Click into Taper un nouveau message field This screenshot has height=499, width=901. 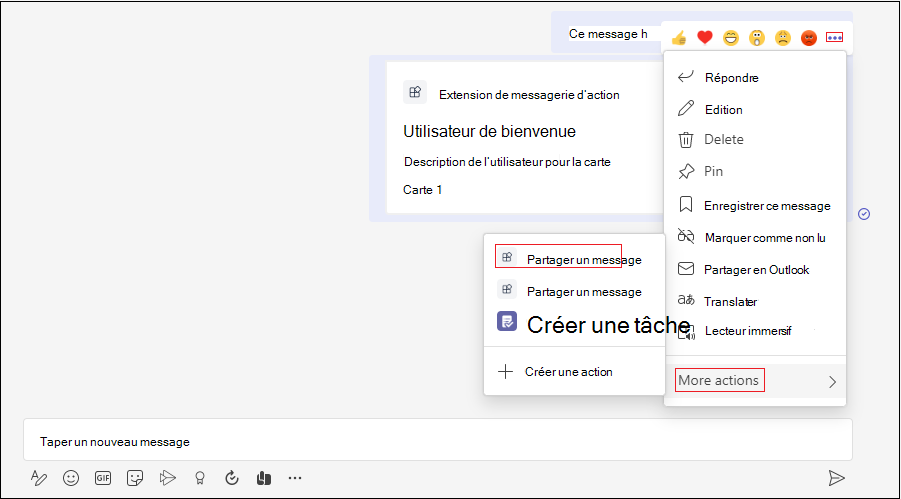438,440
